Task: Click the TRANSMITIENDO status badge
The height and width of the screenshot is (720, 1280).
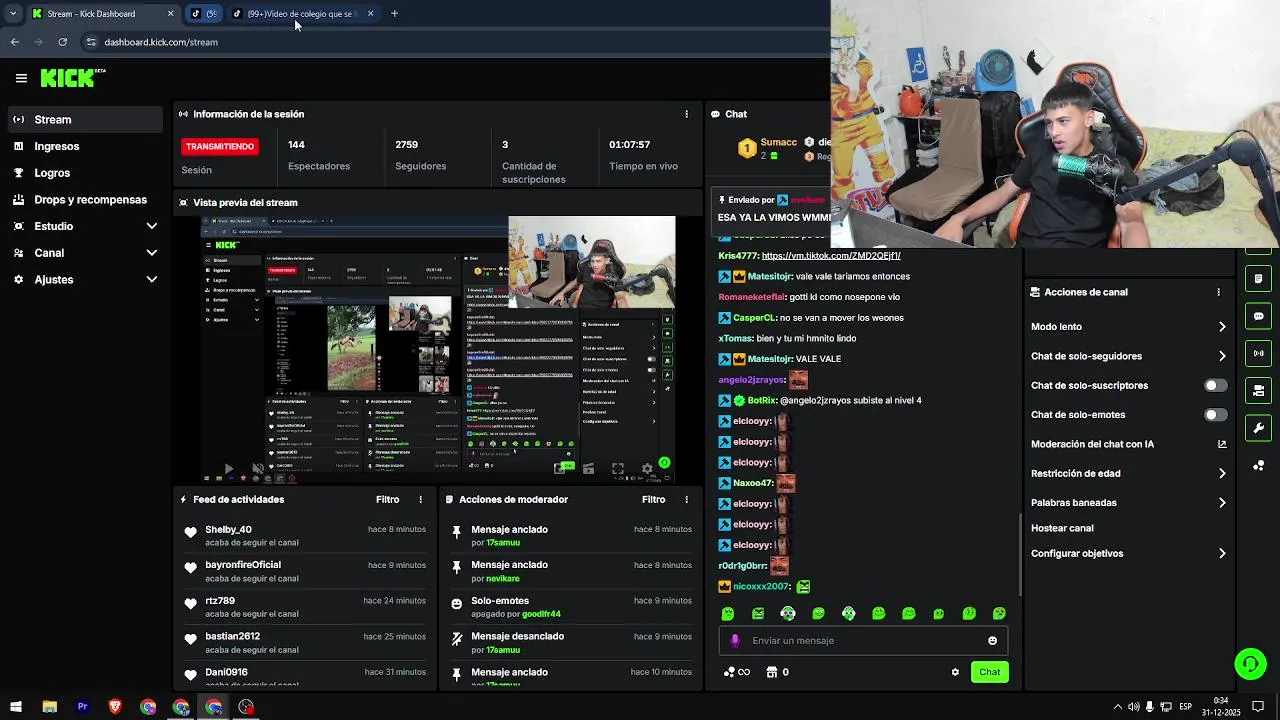Action: pos(220,146)
